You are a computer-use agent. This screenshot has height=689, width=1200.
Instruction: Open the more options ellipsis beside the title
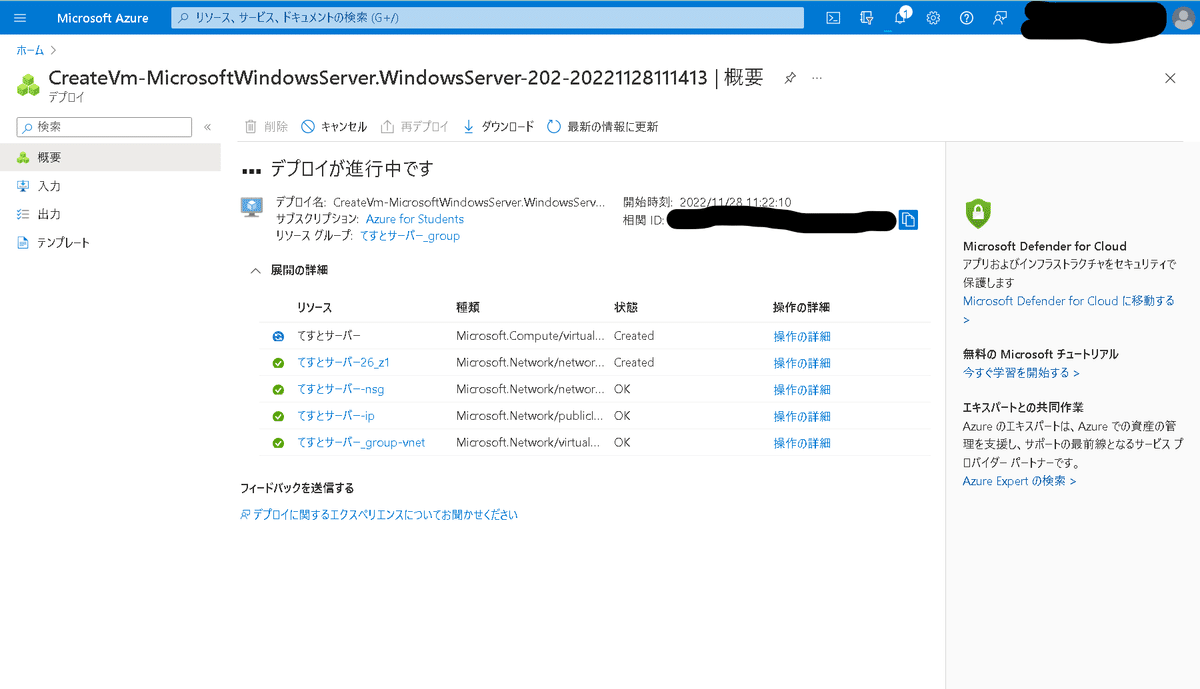[x=817, y=78]
